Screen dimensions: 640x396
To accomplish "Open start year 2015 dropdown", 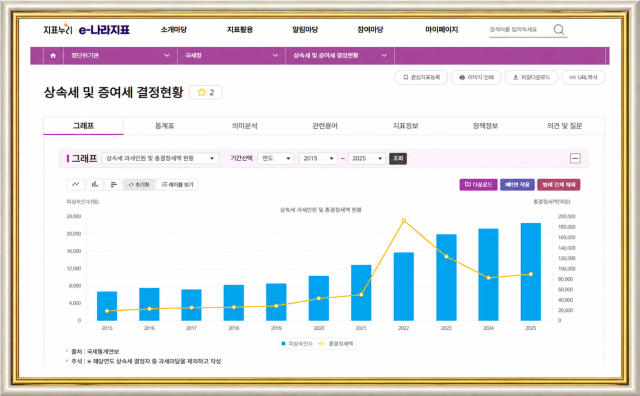I will [318, 158].
